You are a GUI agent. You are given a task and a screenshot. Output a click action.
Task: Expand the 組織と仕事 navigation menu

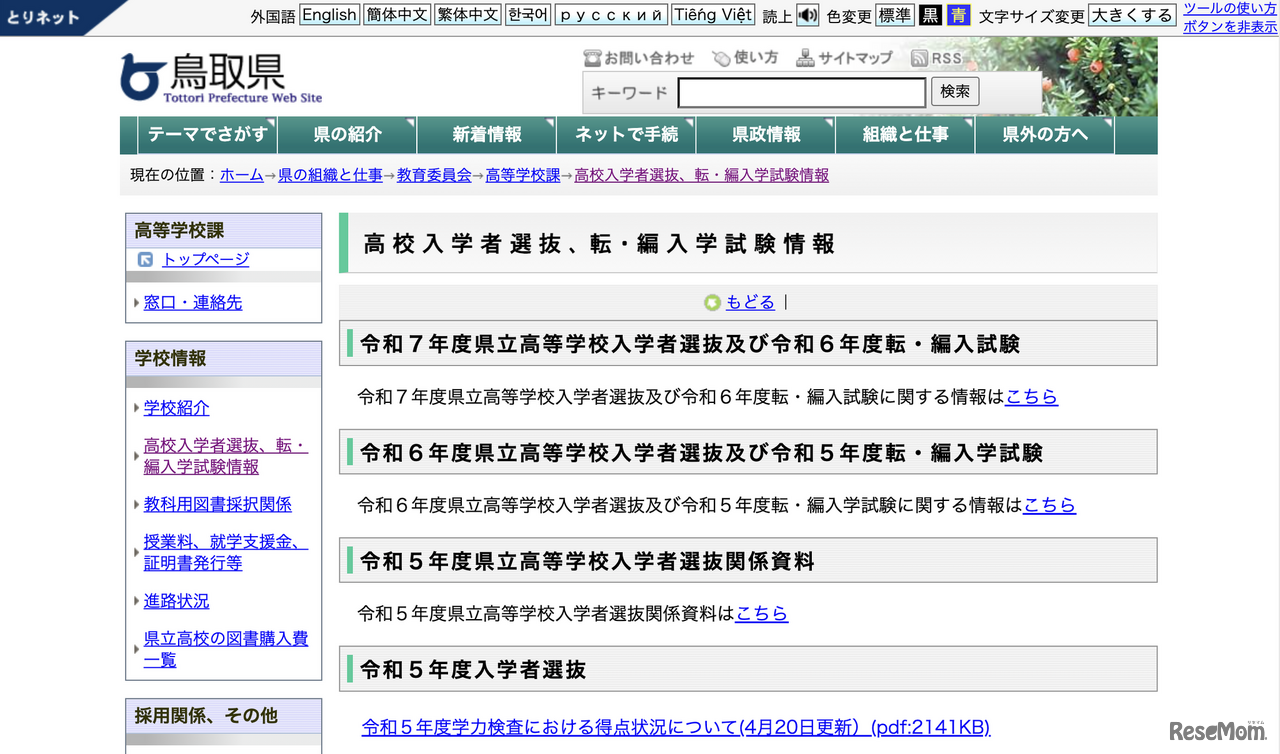[905, 135]
